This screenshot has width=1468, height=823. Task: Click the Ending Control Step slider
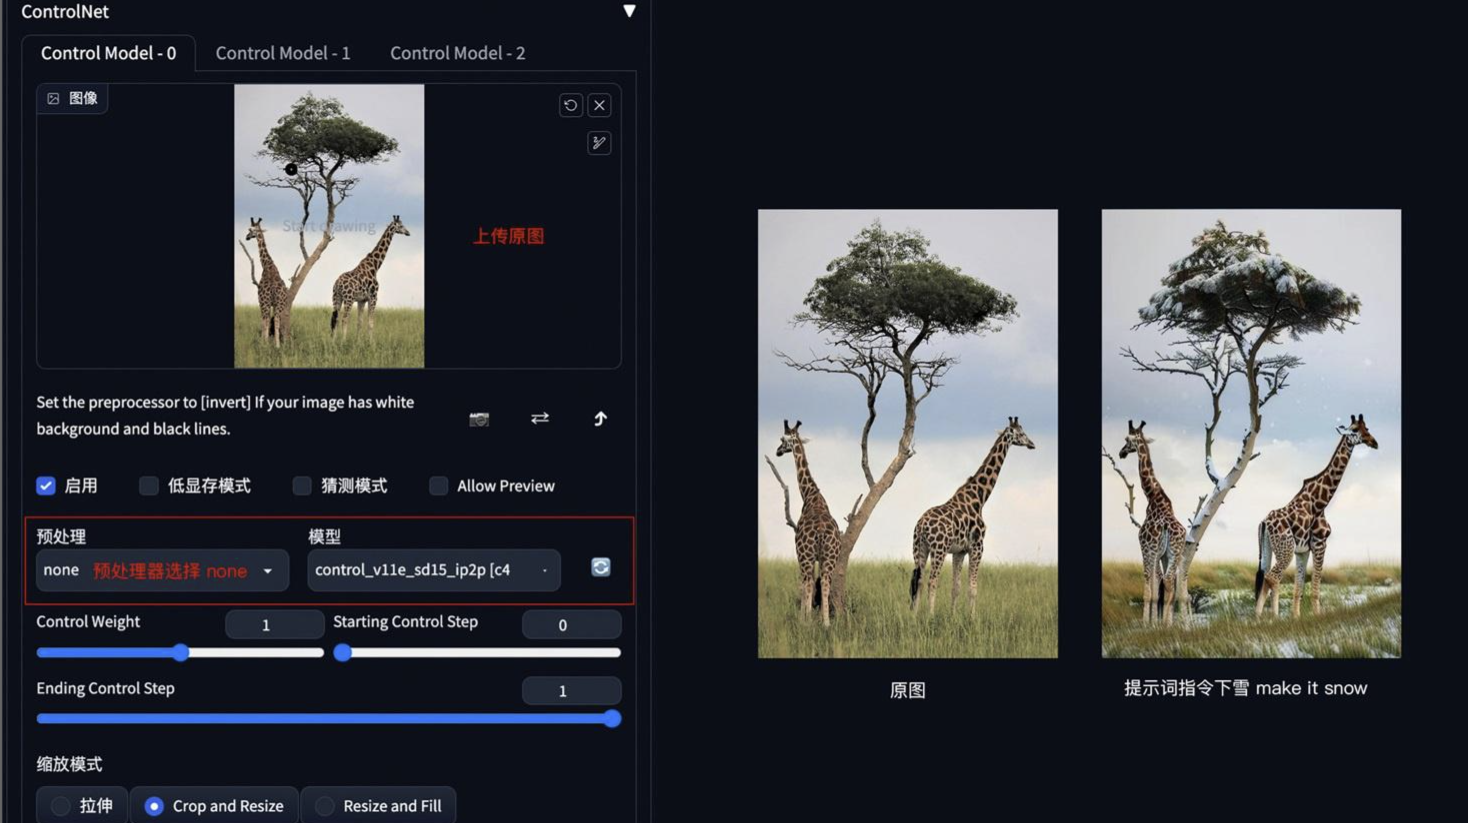(328, 719)
